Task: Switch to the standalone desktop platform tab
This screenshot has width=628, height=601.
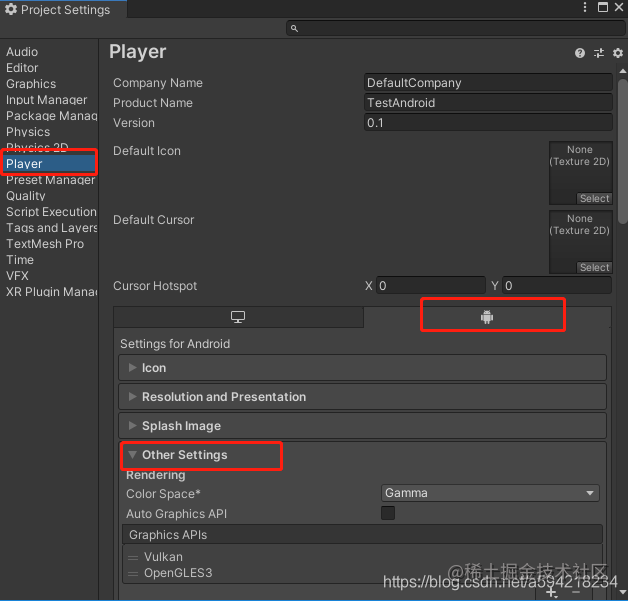Action: coord(238,317)
